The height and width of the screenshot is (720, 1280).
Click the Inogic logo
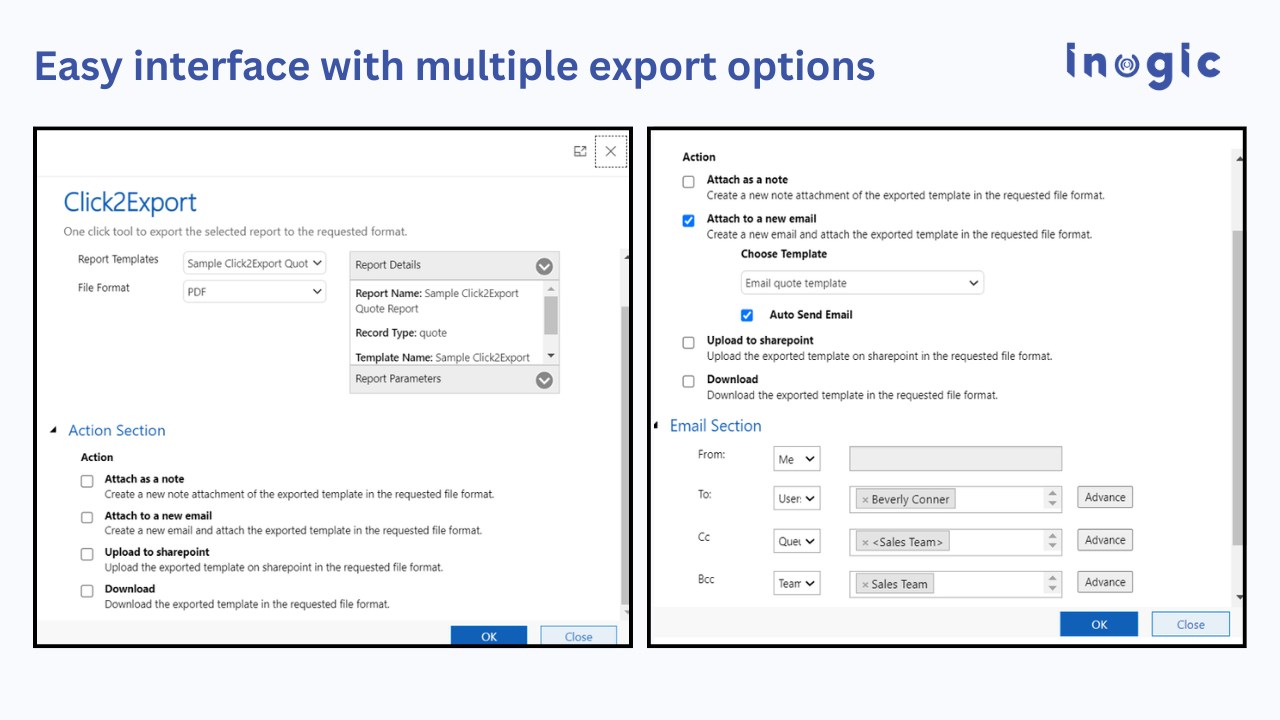point(1143,65)
